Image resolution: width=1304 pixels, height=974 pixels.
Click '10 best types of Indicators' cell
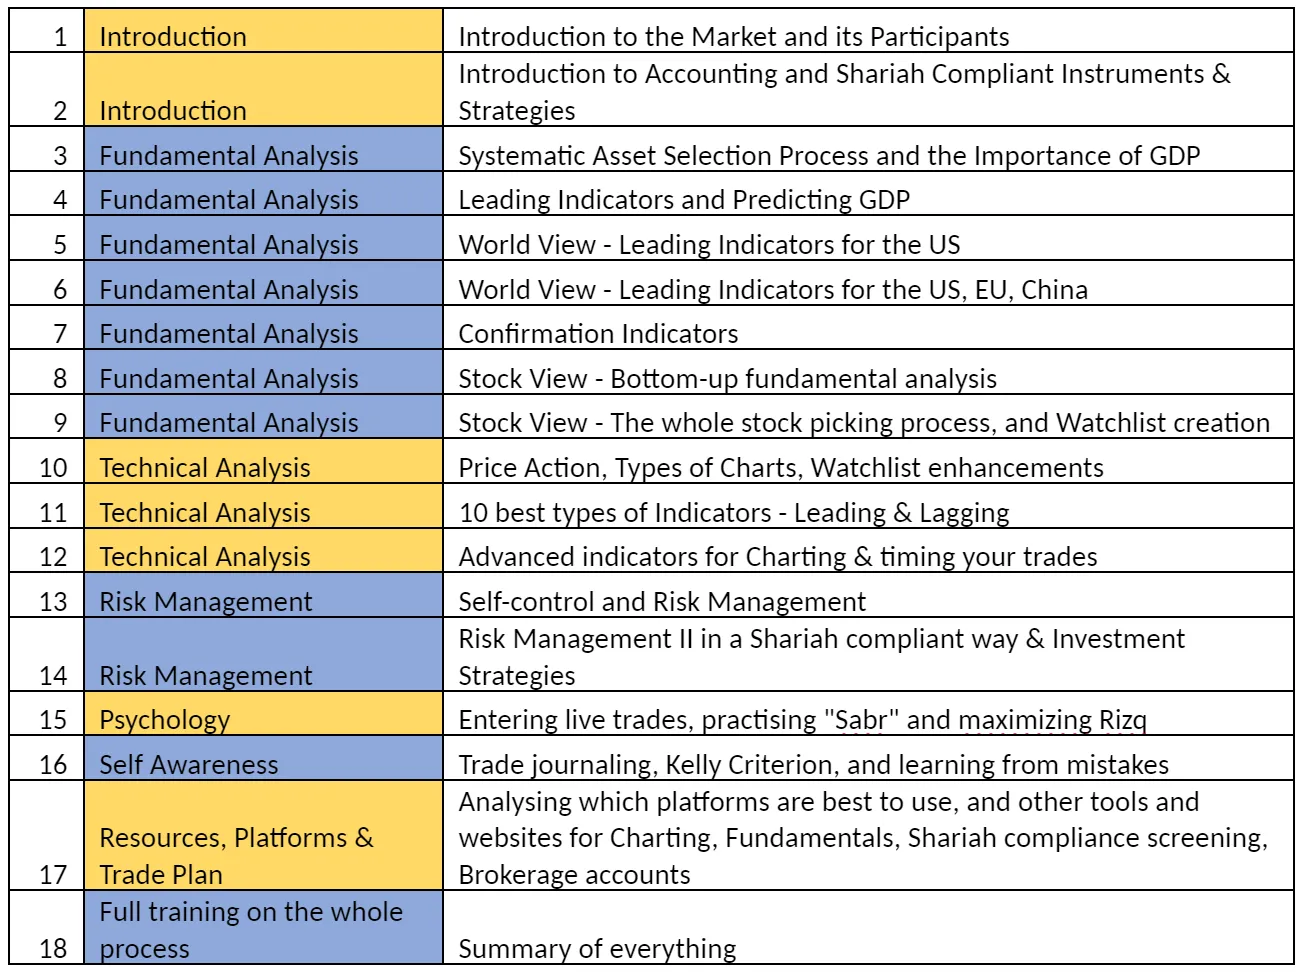[733, 513]
